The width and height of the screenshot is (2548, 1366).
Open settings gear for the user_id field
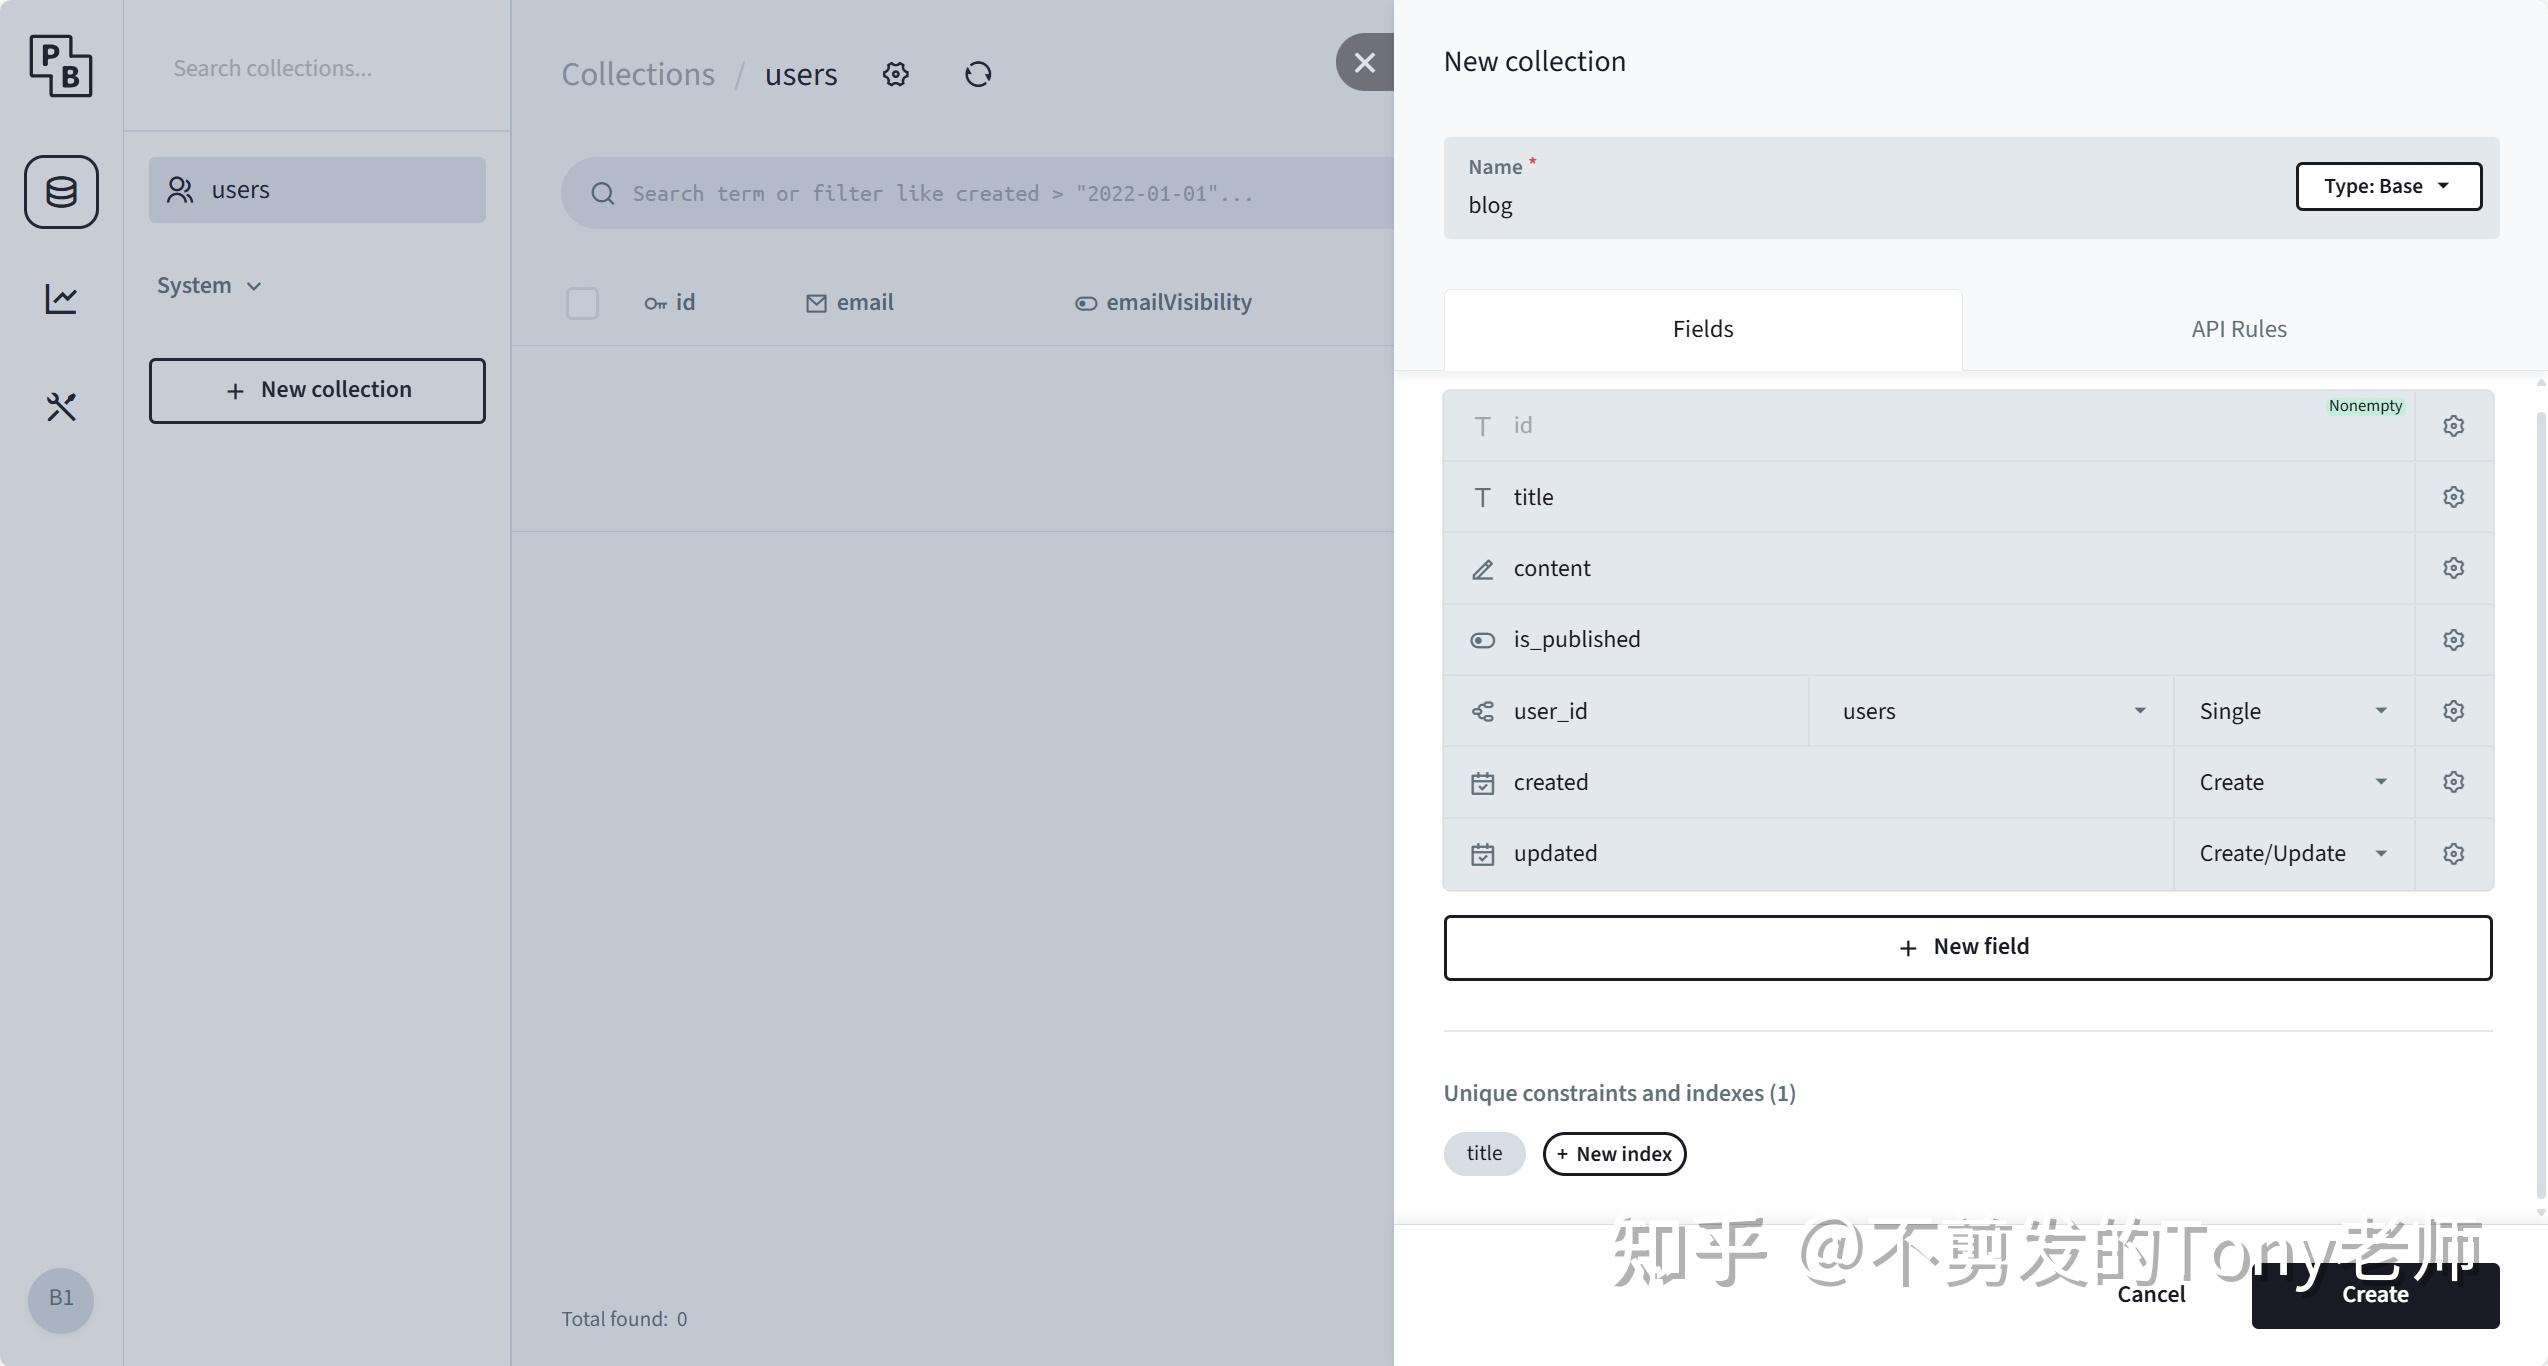coord(2454,710)
